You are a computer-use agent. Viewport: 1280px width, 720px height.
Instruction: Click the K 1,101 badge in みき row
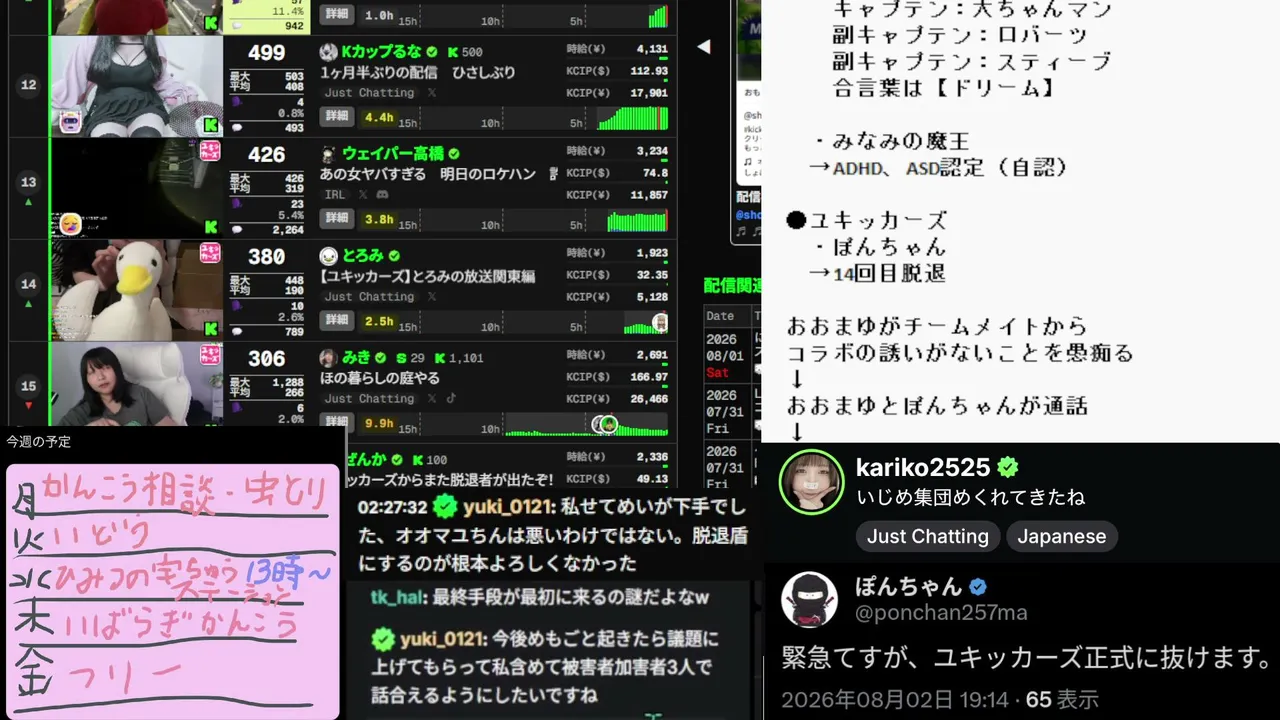458,358
